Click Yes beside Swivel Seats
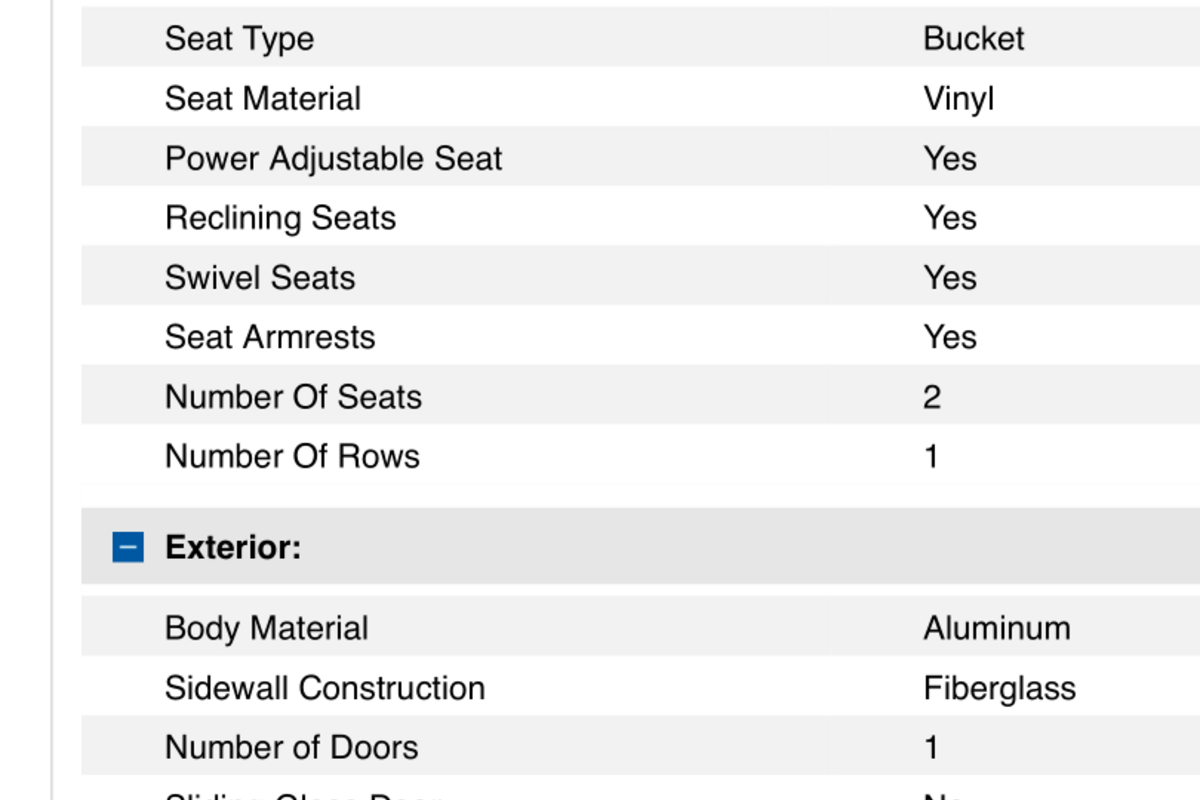The height and width of the screenshot is (800, 1200). click(950, 277)
